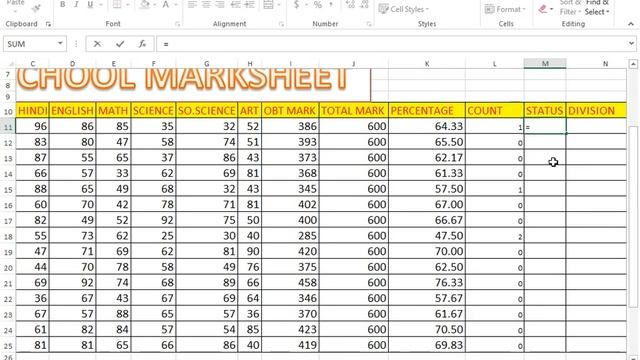
Task: Align text right
Action: 220,4
